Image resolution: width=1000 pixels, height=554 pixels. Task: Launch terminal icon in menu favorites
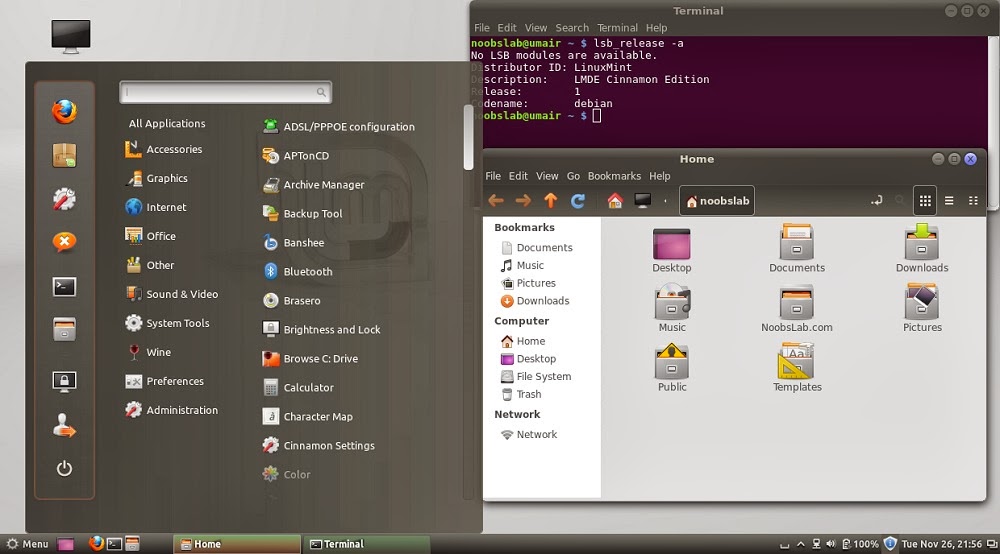pyautogui.click(x=64, y=287)
